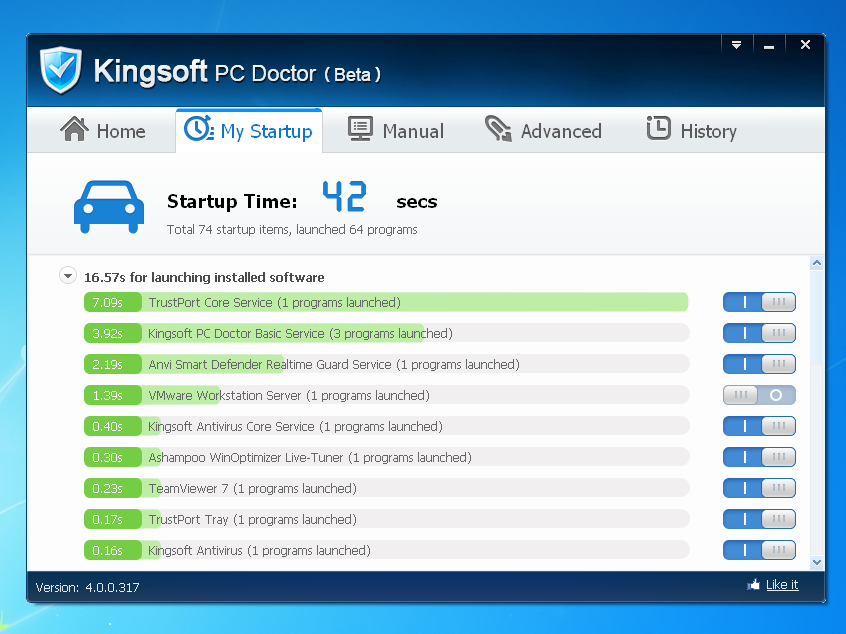Click the 3.92s time badge

pos(112,333)
